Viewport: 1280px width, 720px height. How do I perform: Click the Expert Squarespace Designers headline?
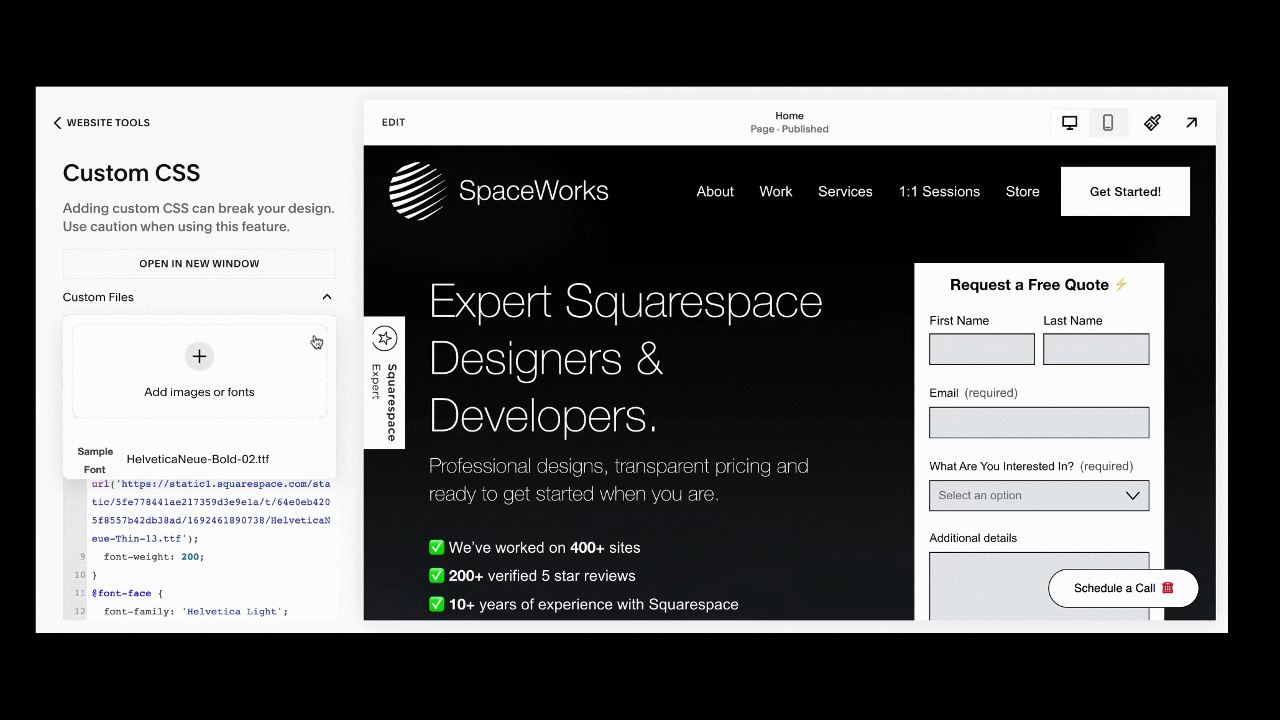click(626, 358)
